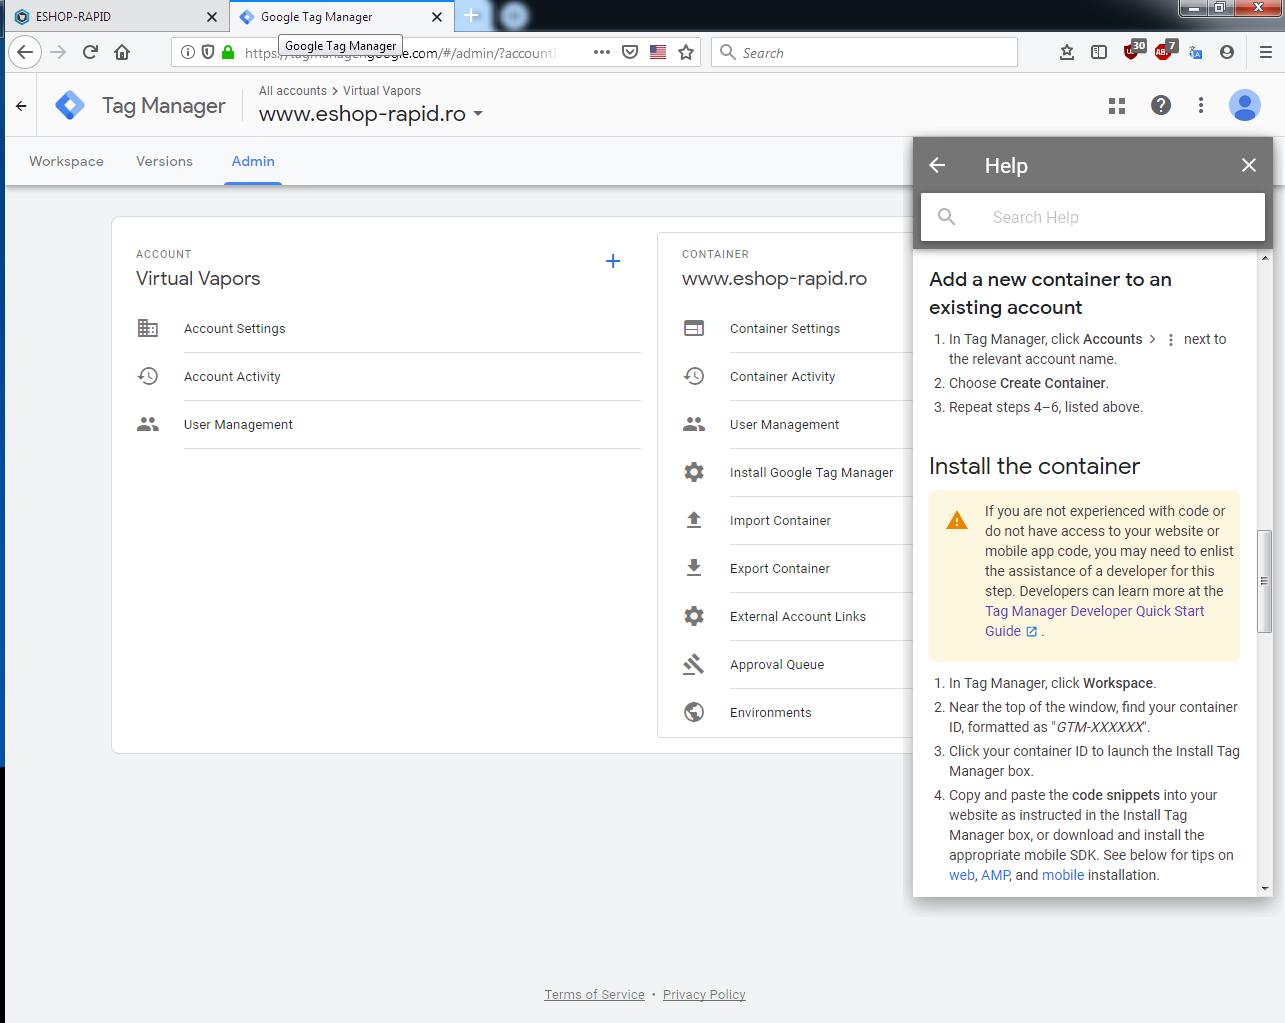
Task: Click the site security padlock icon
Action: coord(228,52)
